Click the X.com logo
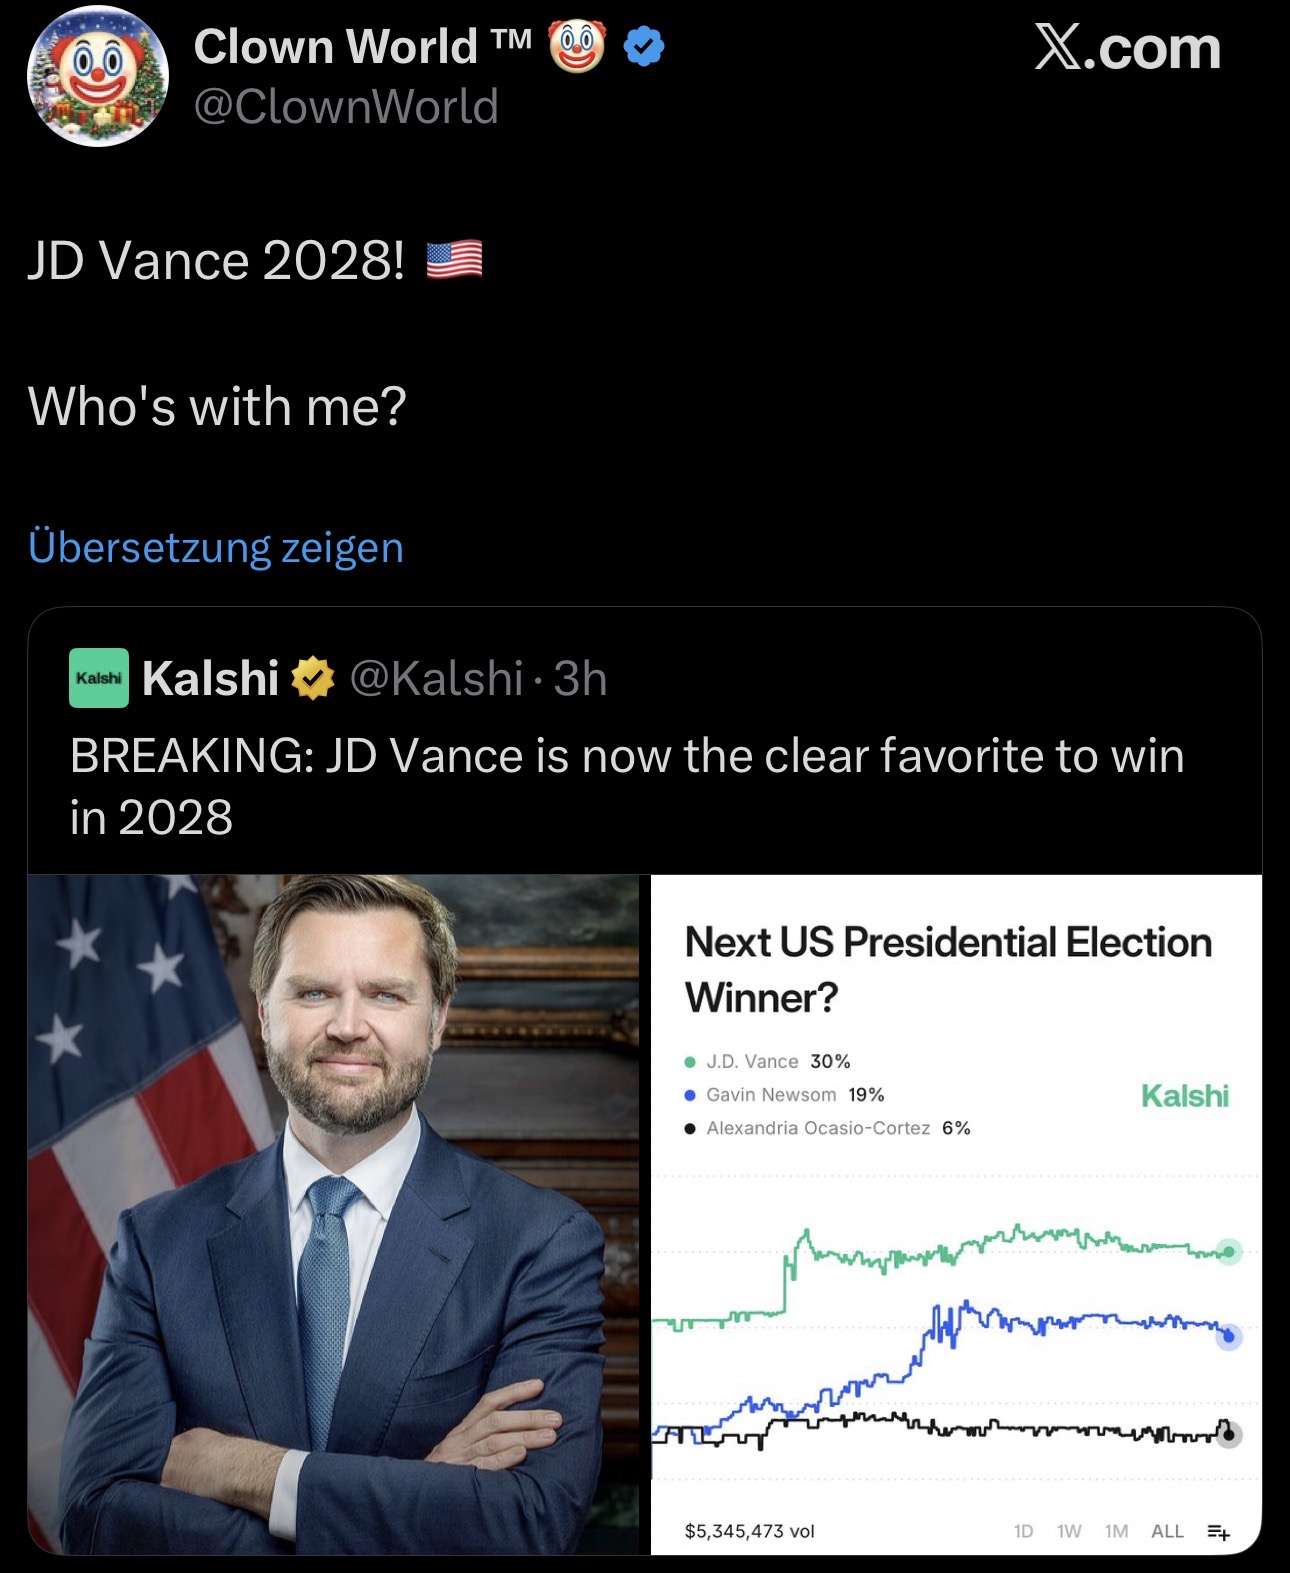1290x1573 pixels. coord(1127,48)
